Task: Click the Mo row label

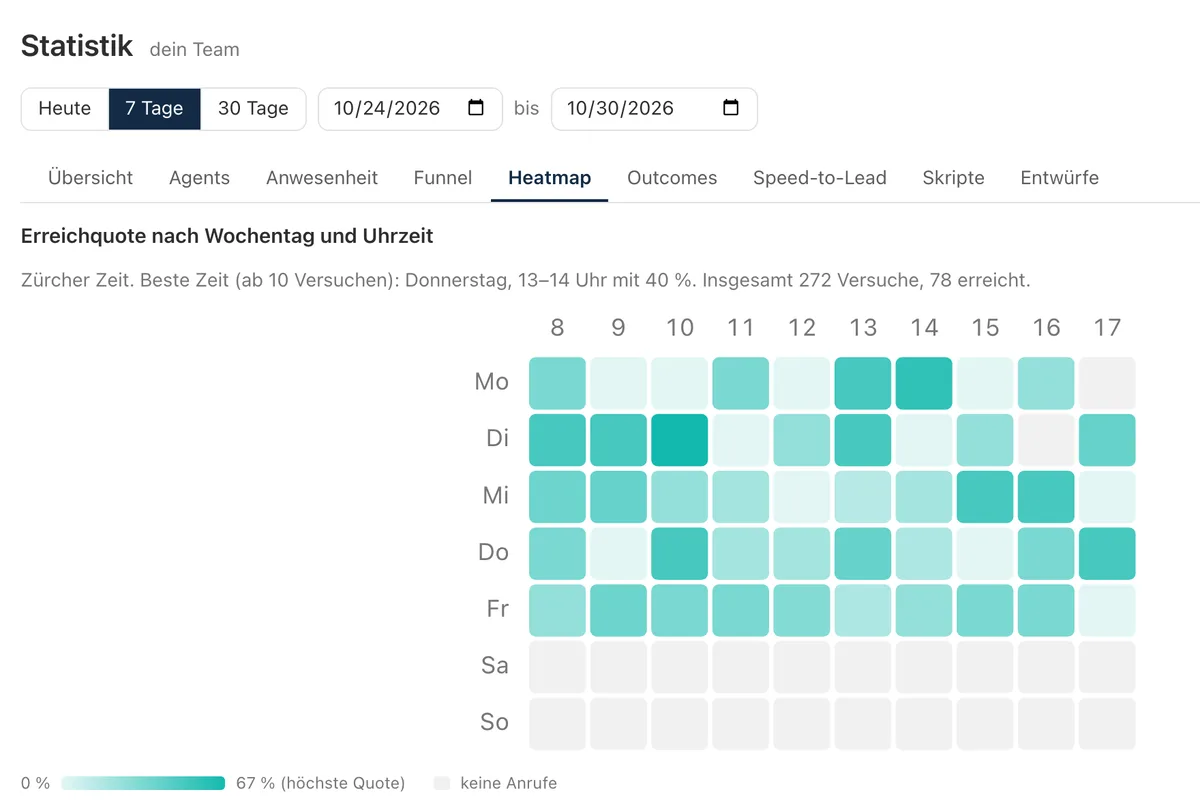Action: [491, 382]
